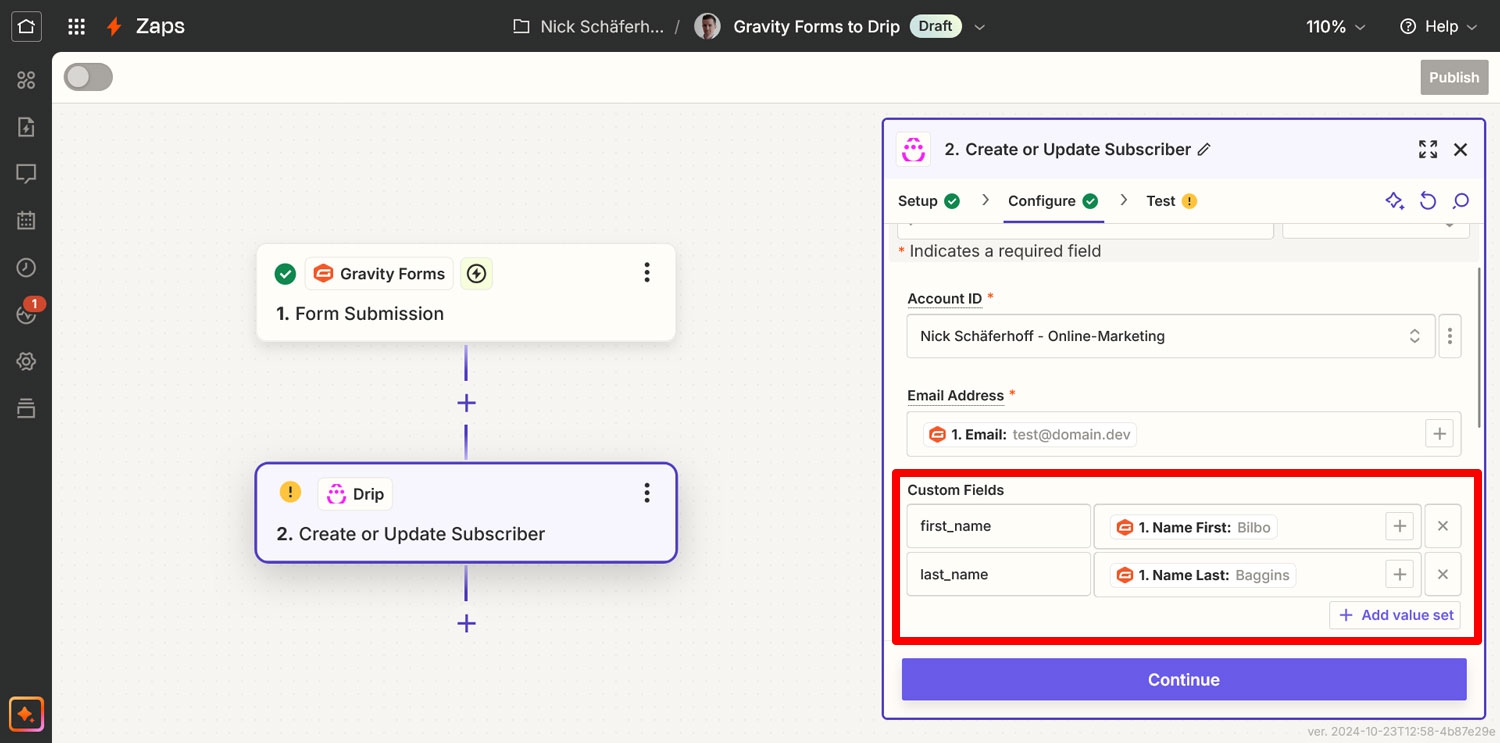The width and height of the screenshot is (1500, 743).
Task: Click the Gravity Forms app badge
Action: click(x=379, y=273)
